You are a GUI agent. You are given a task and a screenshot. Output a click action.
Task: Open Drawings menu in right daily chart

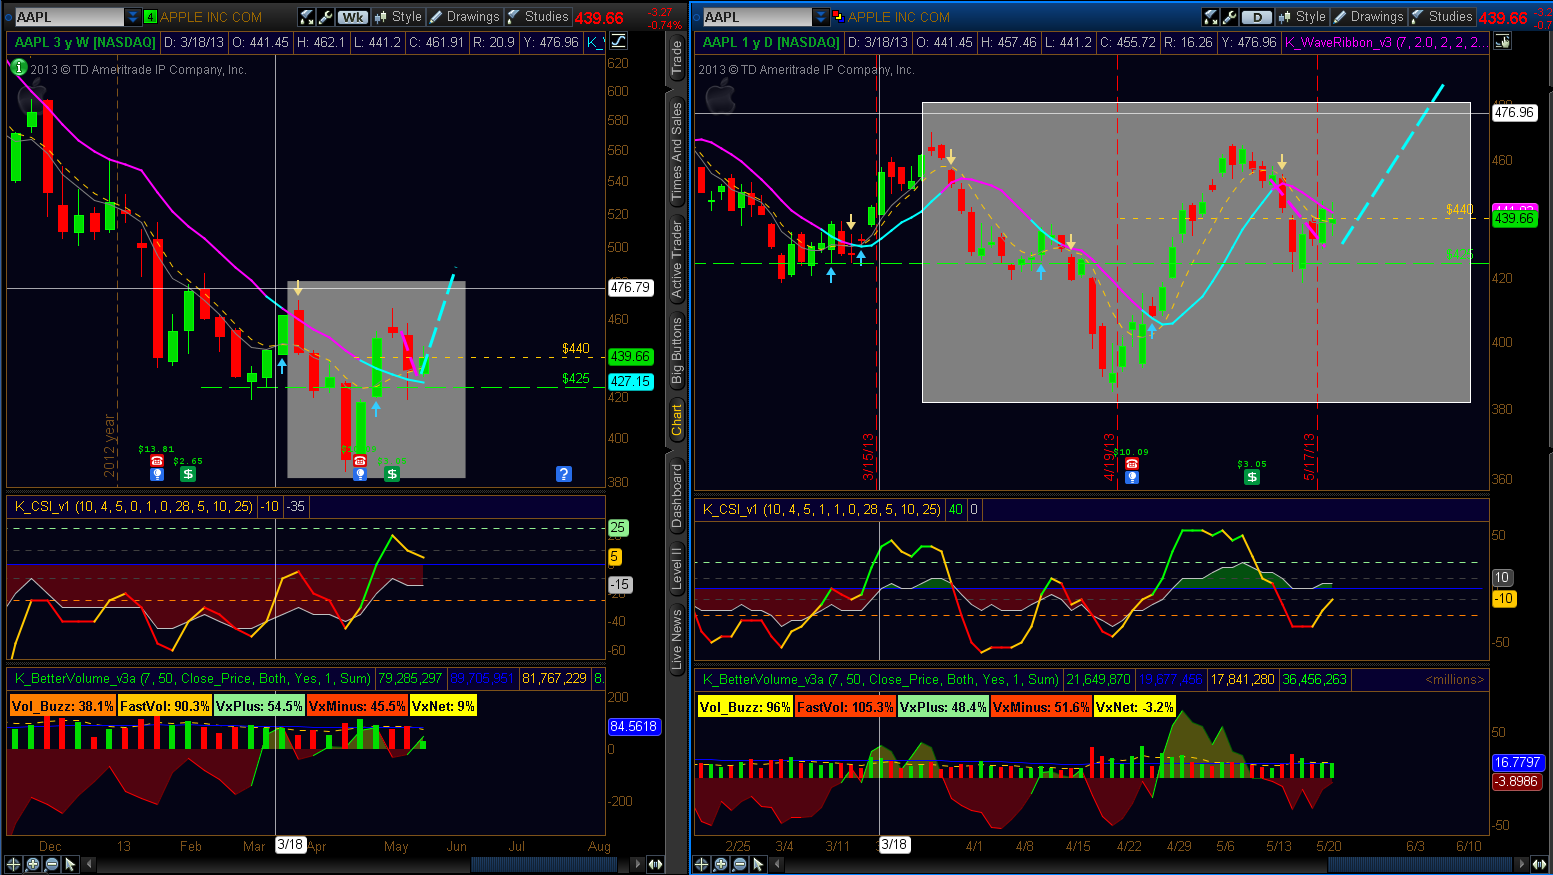coord(1369,17)
